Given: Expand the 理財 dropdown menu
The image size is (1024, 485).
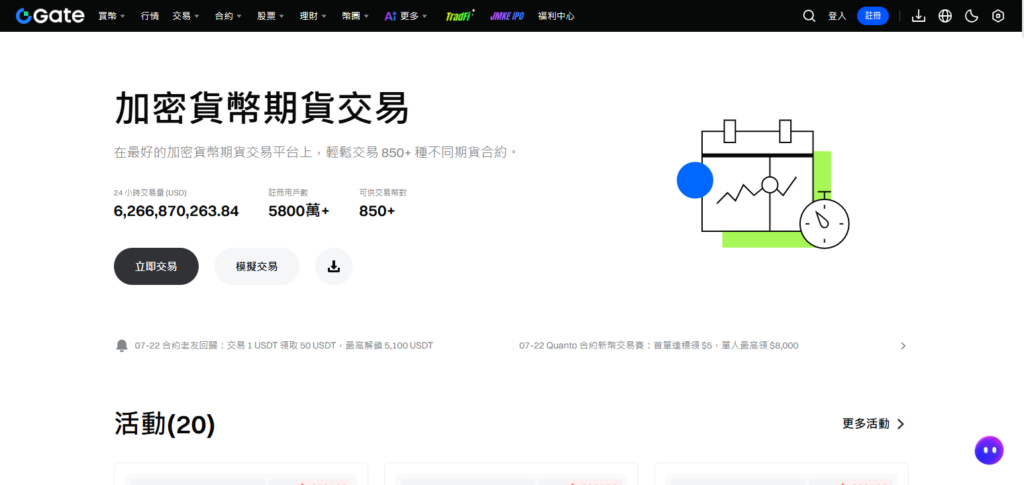Looking at the screenshot, I should pos(313,16).
